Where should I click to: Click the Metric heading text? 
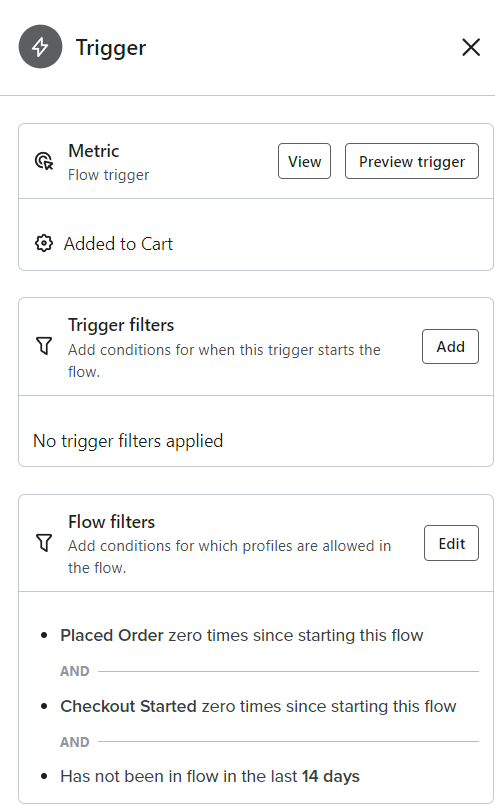pyautogui.click(x=94, y=151)
